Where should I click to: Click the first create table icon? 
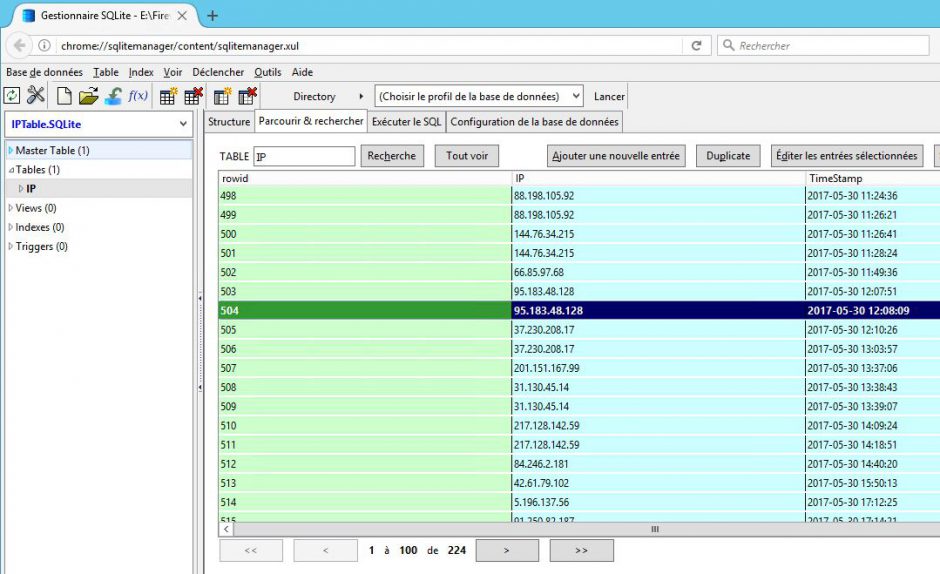point(169,96)
